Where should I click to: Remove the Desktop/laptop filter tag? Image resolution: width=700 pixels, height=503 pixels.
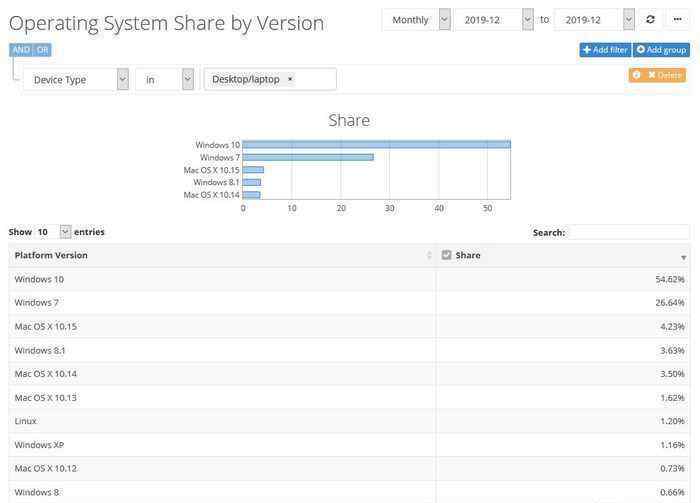tap(290, 79)
